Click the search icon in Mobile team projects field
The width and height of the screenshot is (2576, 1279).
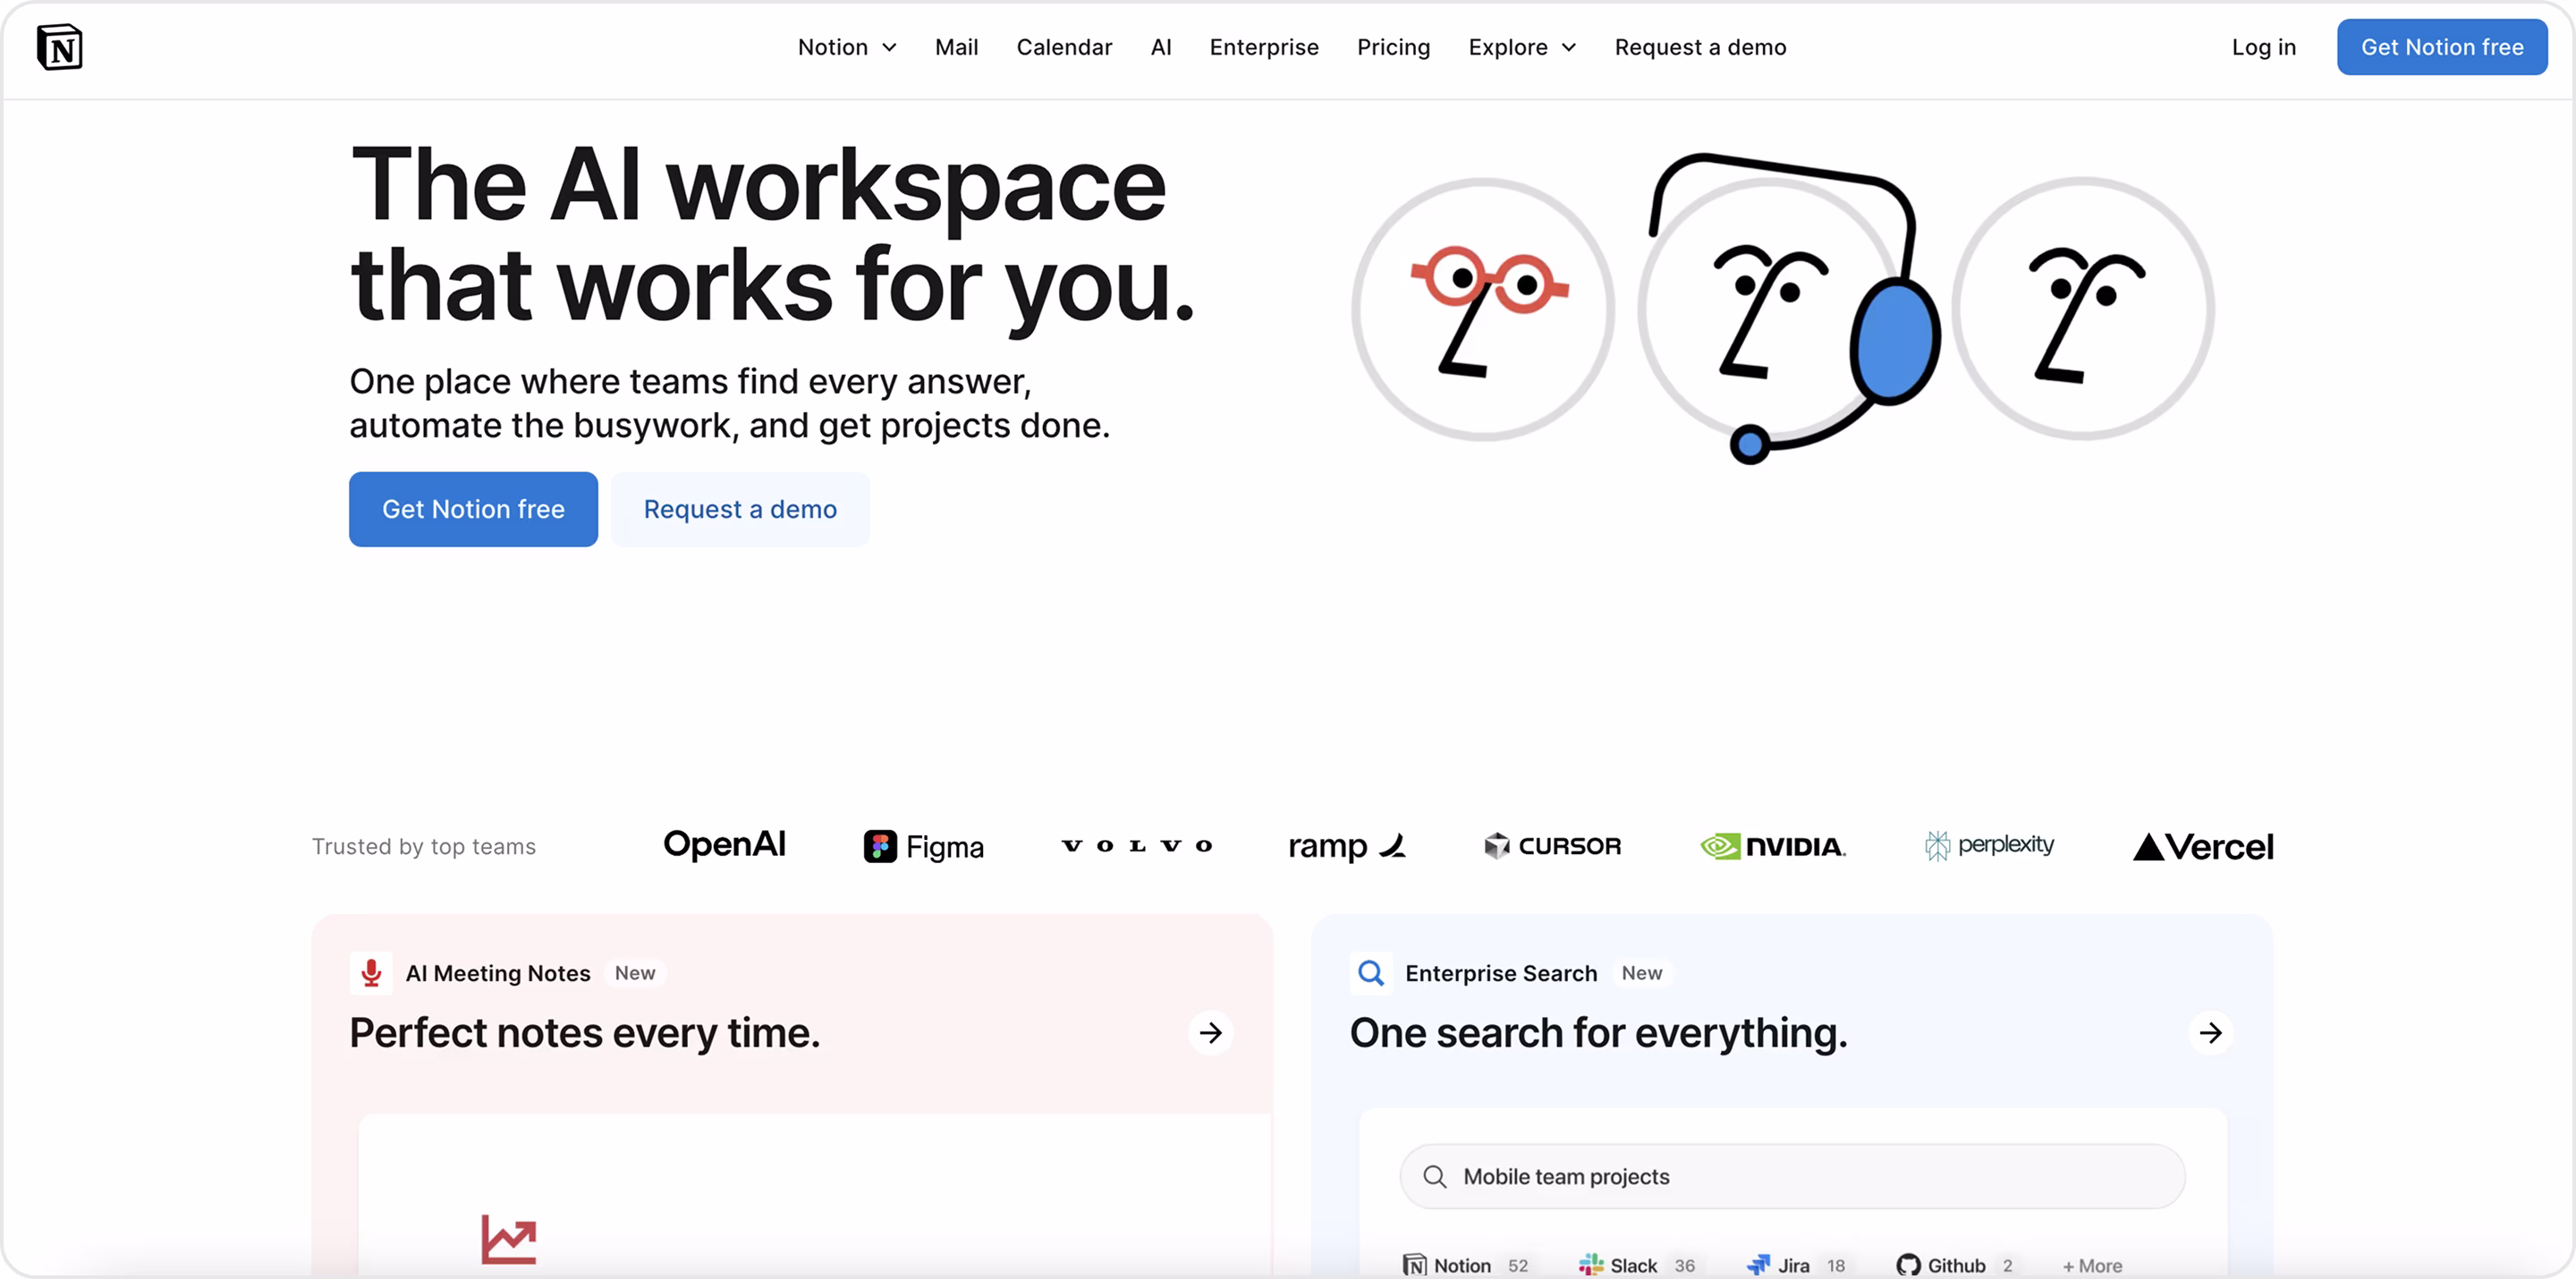pos(1435,1177)
